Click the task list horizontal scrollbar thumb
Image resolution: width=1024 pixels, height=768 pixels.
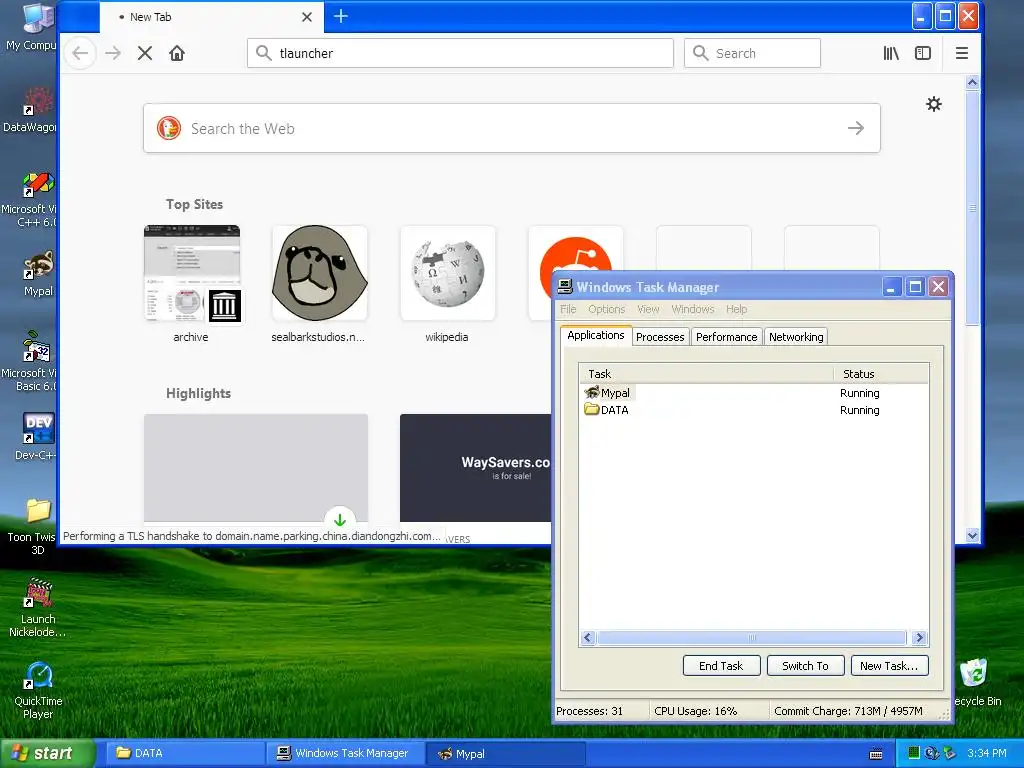point(752,637)
